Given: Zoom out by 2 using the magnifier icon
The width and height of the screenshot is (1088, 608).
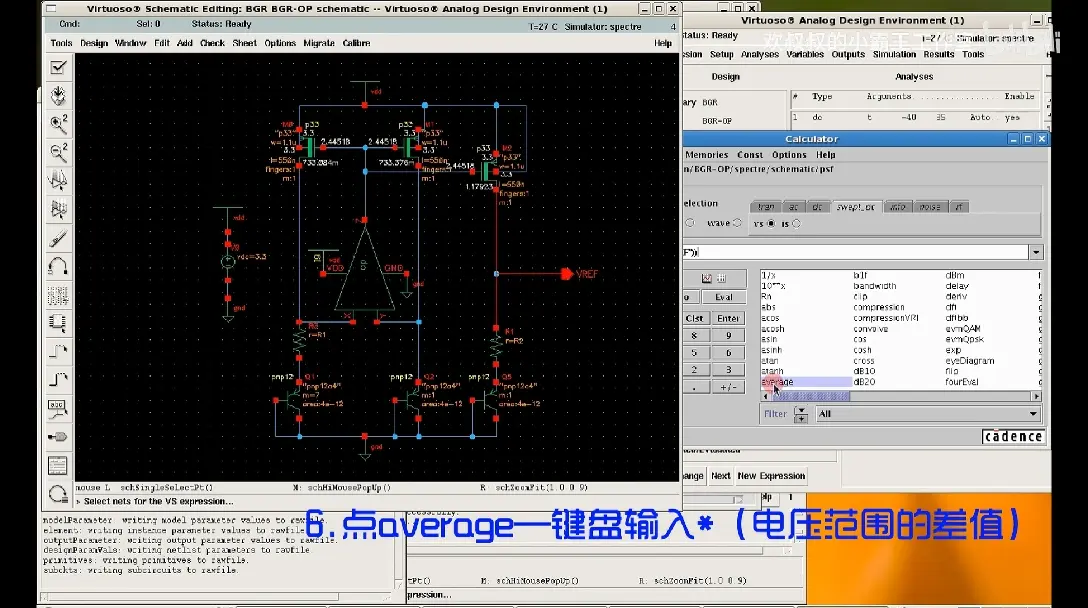Looking at the screenshot, I should [x=58, y=152].
